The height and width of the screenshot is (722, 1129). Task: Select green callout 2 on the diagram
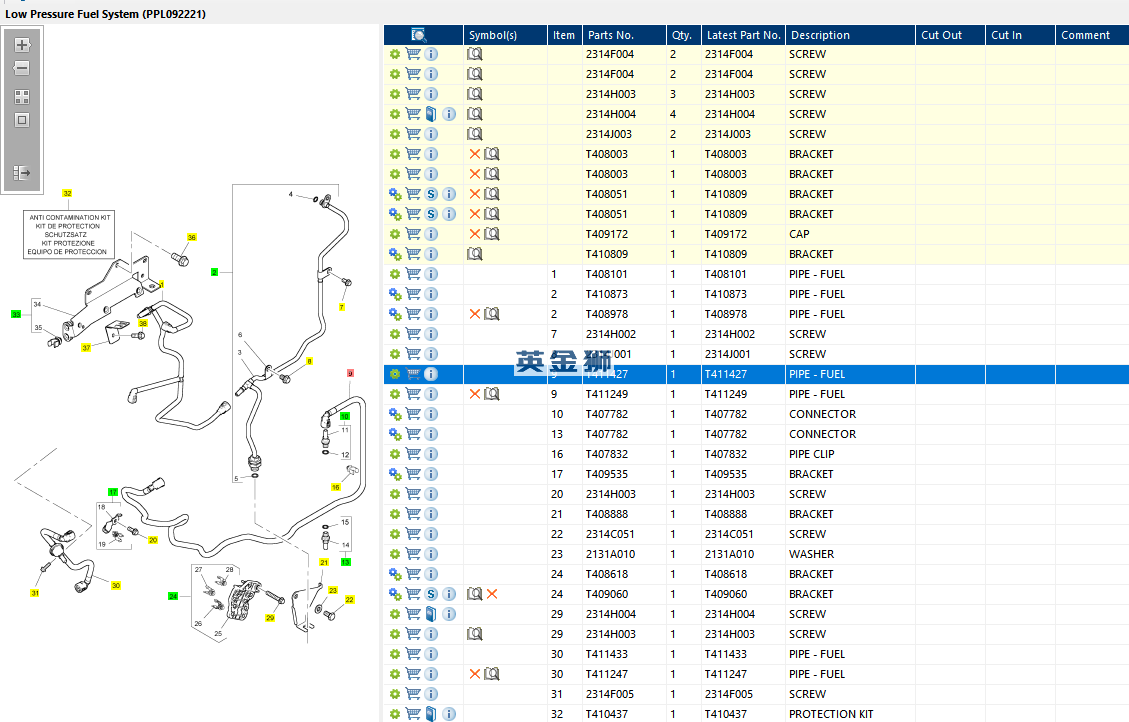click(x=214, y=272)
